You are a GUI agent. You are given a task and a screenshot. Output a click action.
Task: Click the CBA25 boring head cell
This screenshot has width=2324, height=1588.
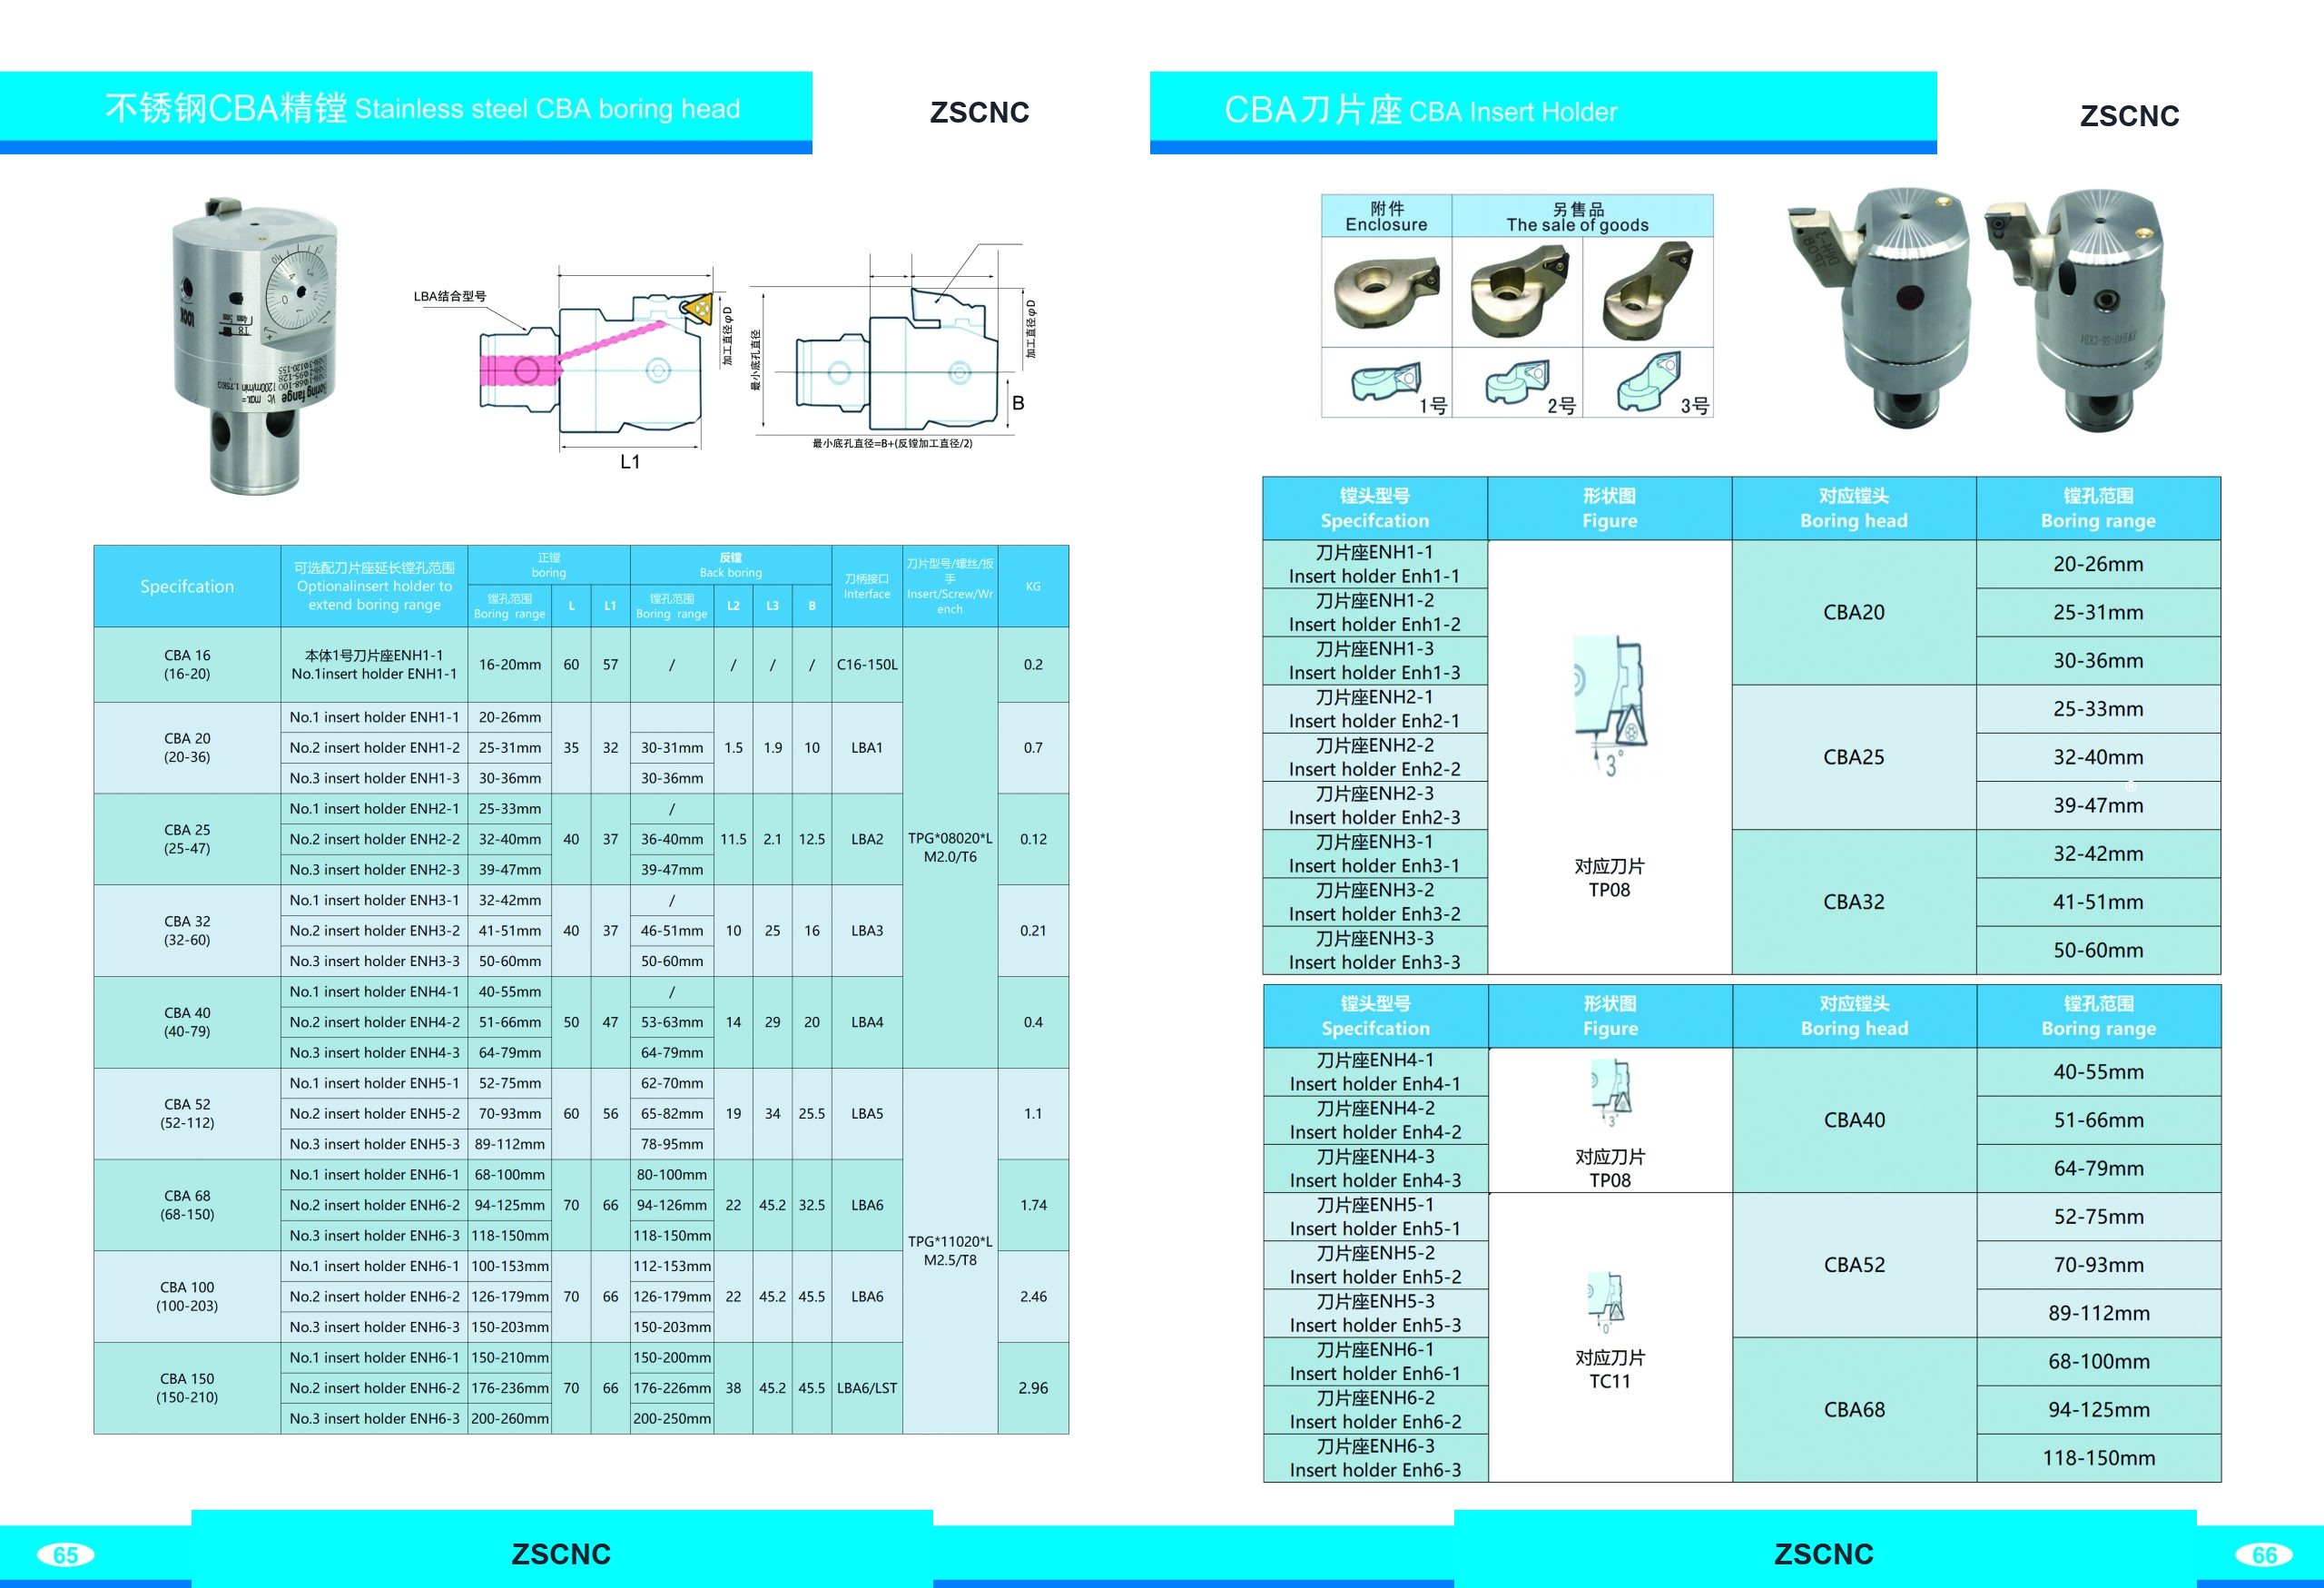pyautogui.click(x=1854, y=757)
